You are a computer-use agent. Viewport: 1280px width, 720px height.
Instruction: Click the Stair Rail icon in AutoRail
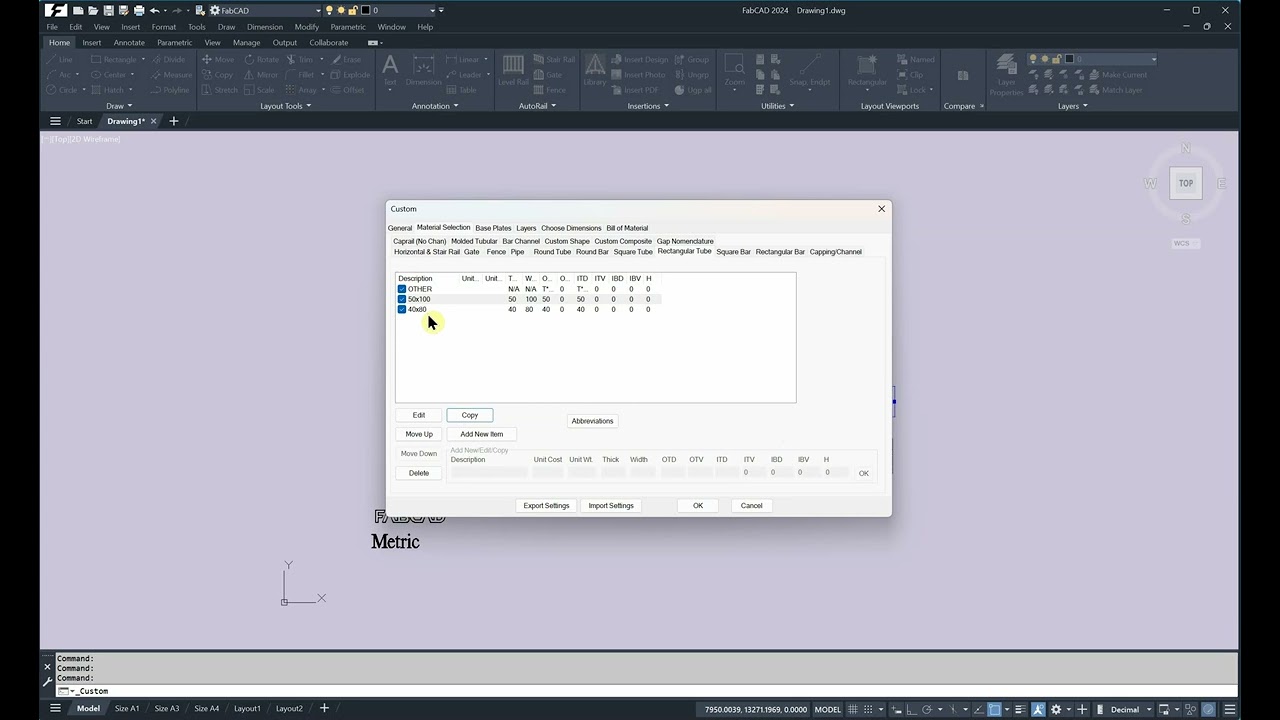click(x=555, y=60)
